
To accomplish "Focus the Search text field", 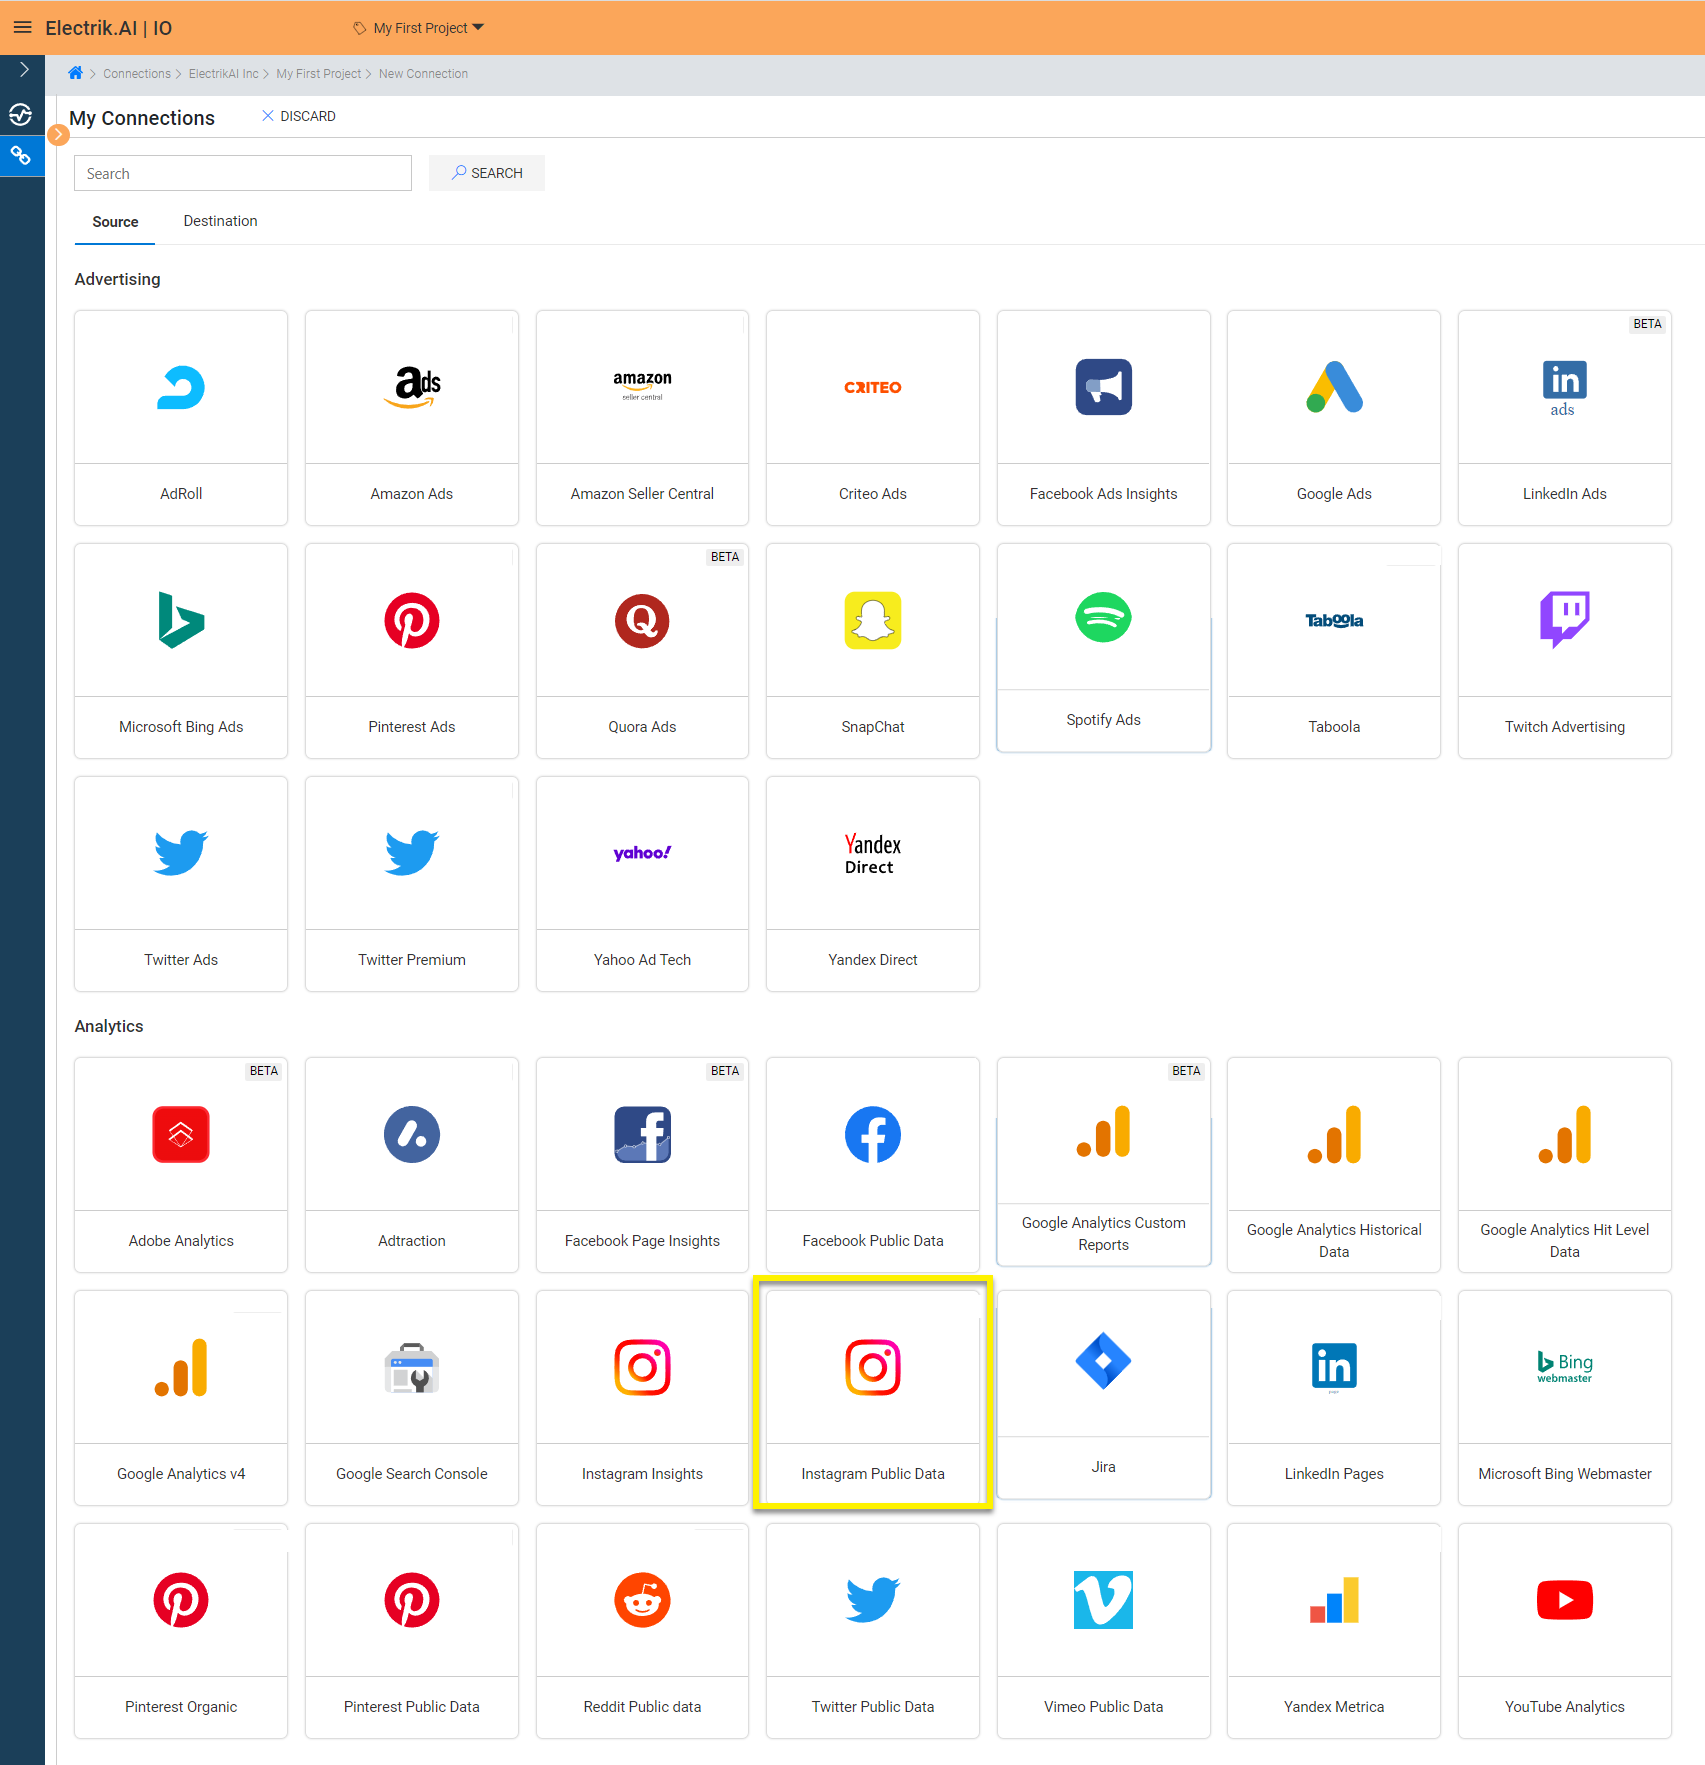I will coord(243,173).
